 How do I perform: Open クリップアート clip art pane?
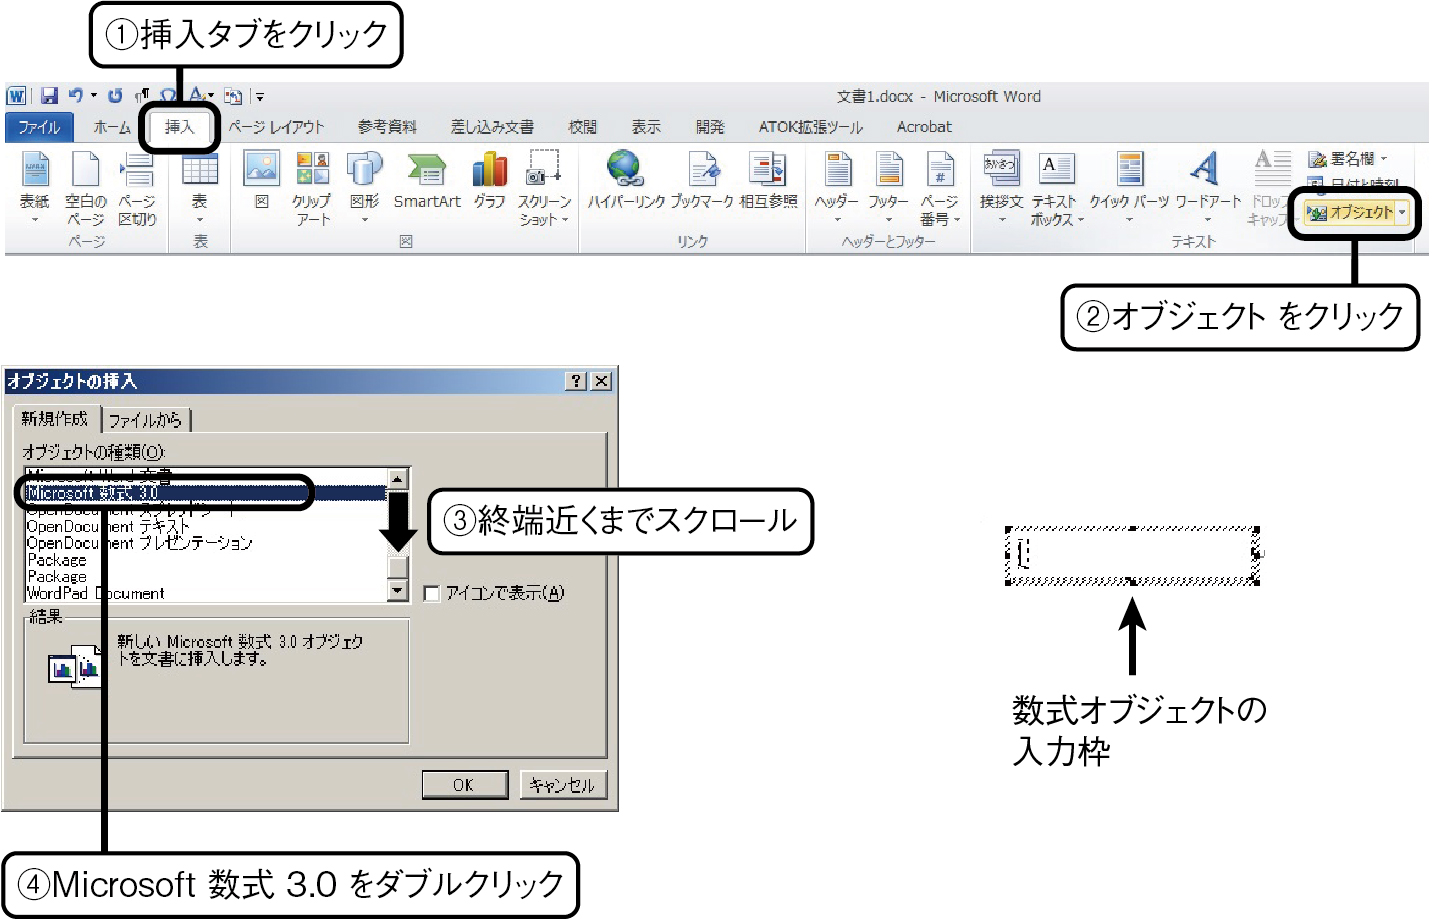[312, 188]
